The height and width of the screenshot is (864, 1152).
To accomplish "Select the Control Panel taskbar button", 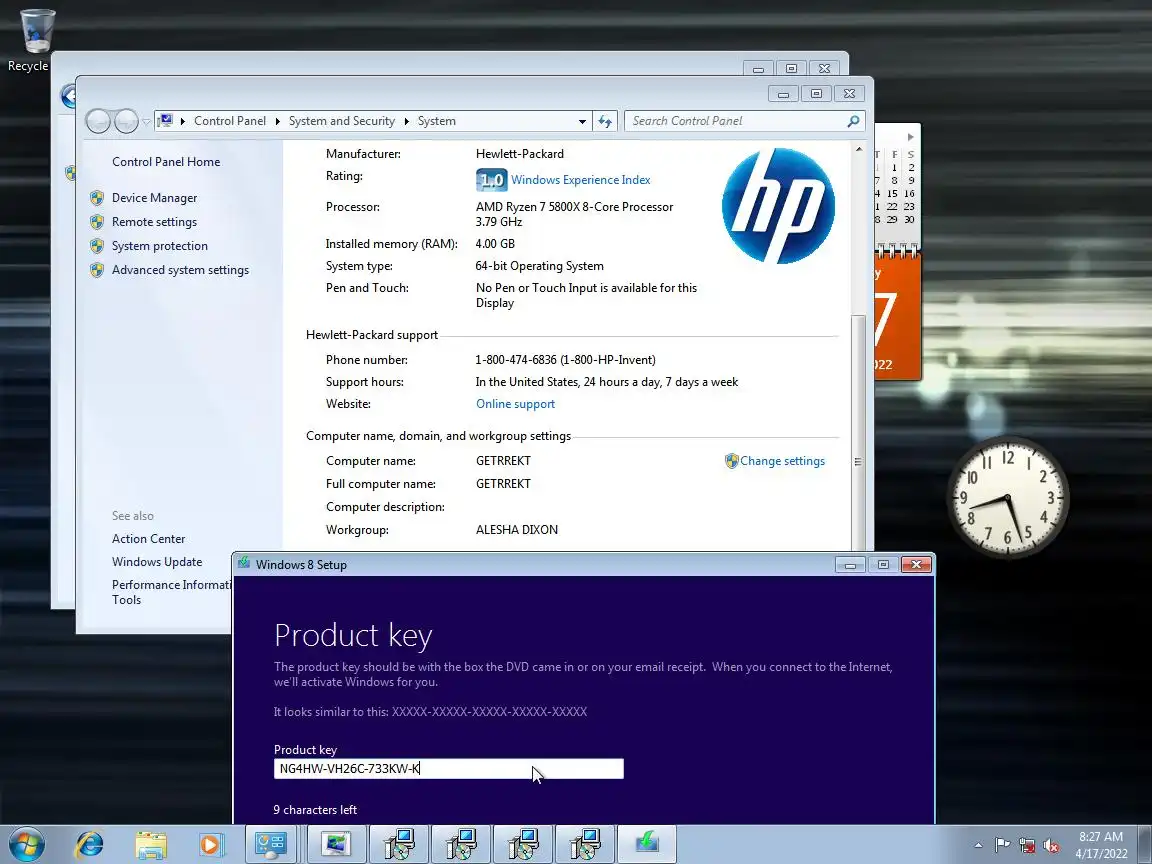I will point(270,845).
